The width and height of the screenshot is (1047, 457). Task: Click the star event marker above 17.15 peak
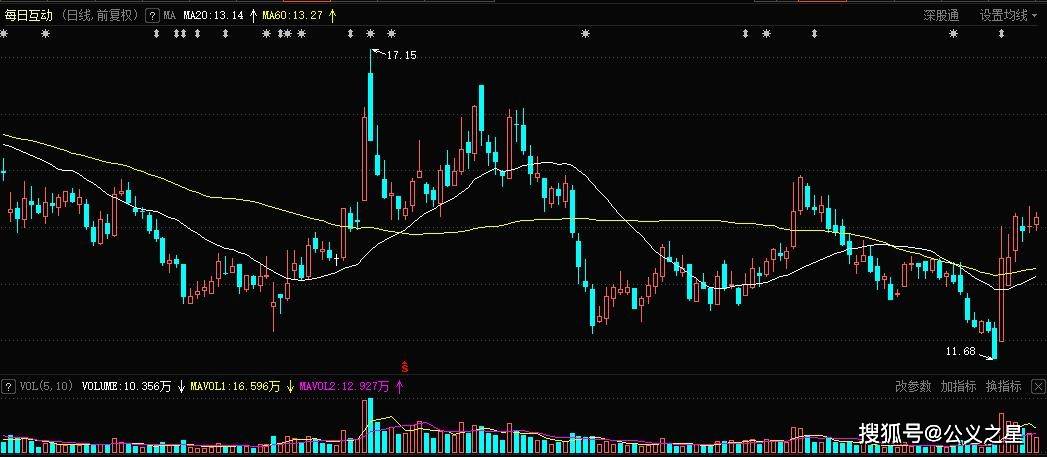(371, 33)
